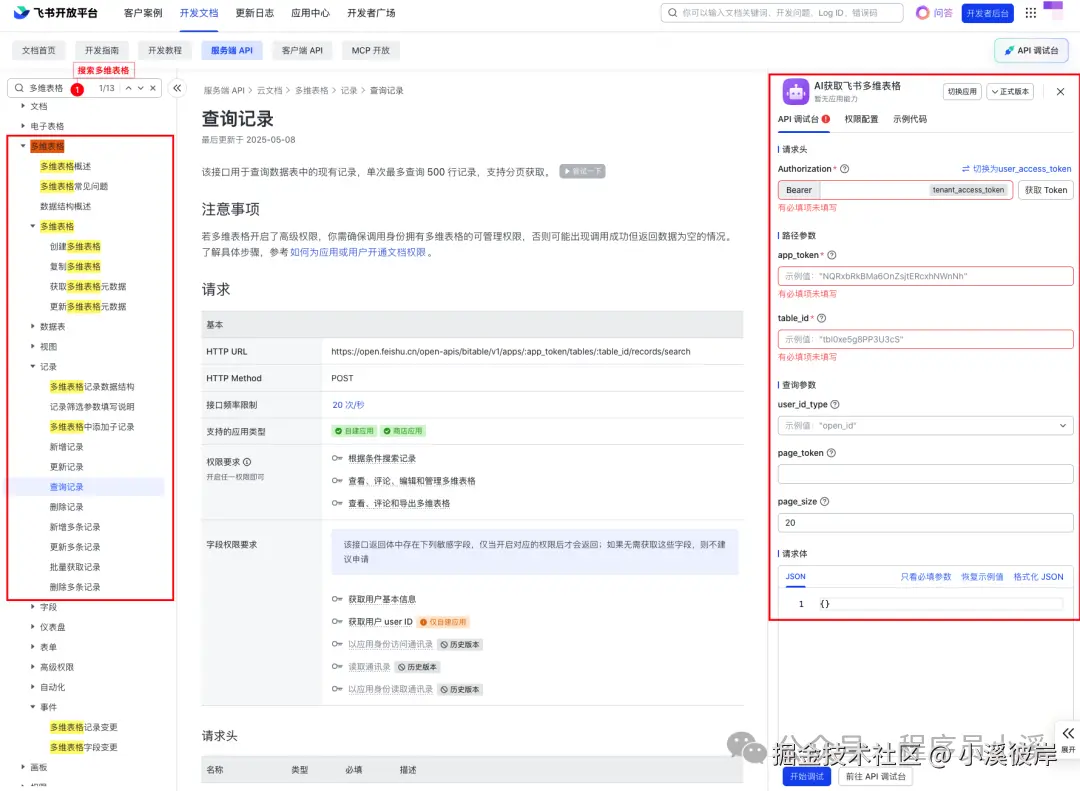Click the 切换应用 button

962,92
